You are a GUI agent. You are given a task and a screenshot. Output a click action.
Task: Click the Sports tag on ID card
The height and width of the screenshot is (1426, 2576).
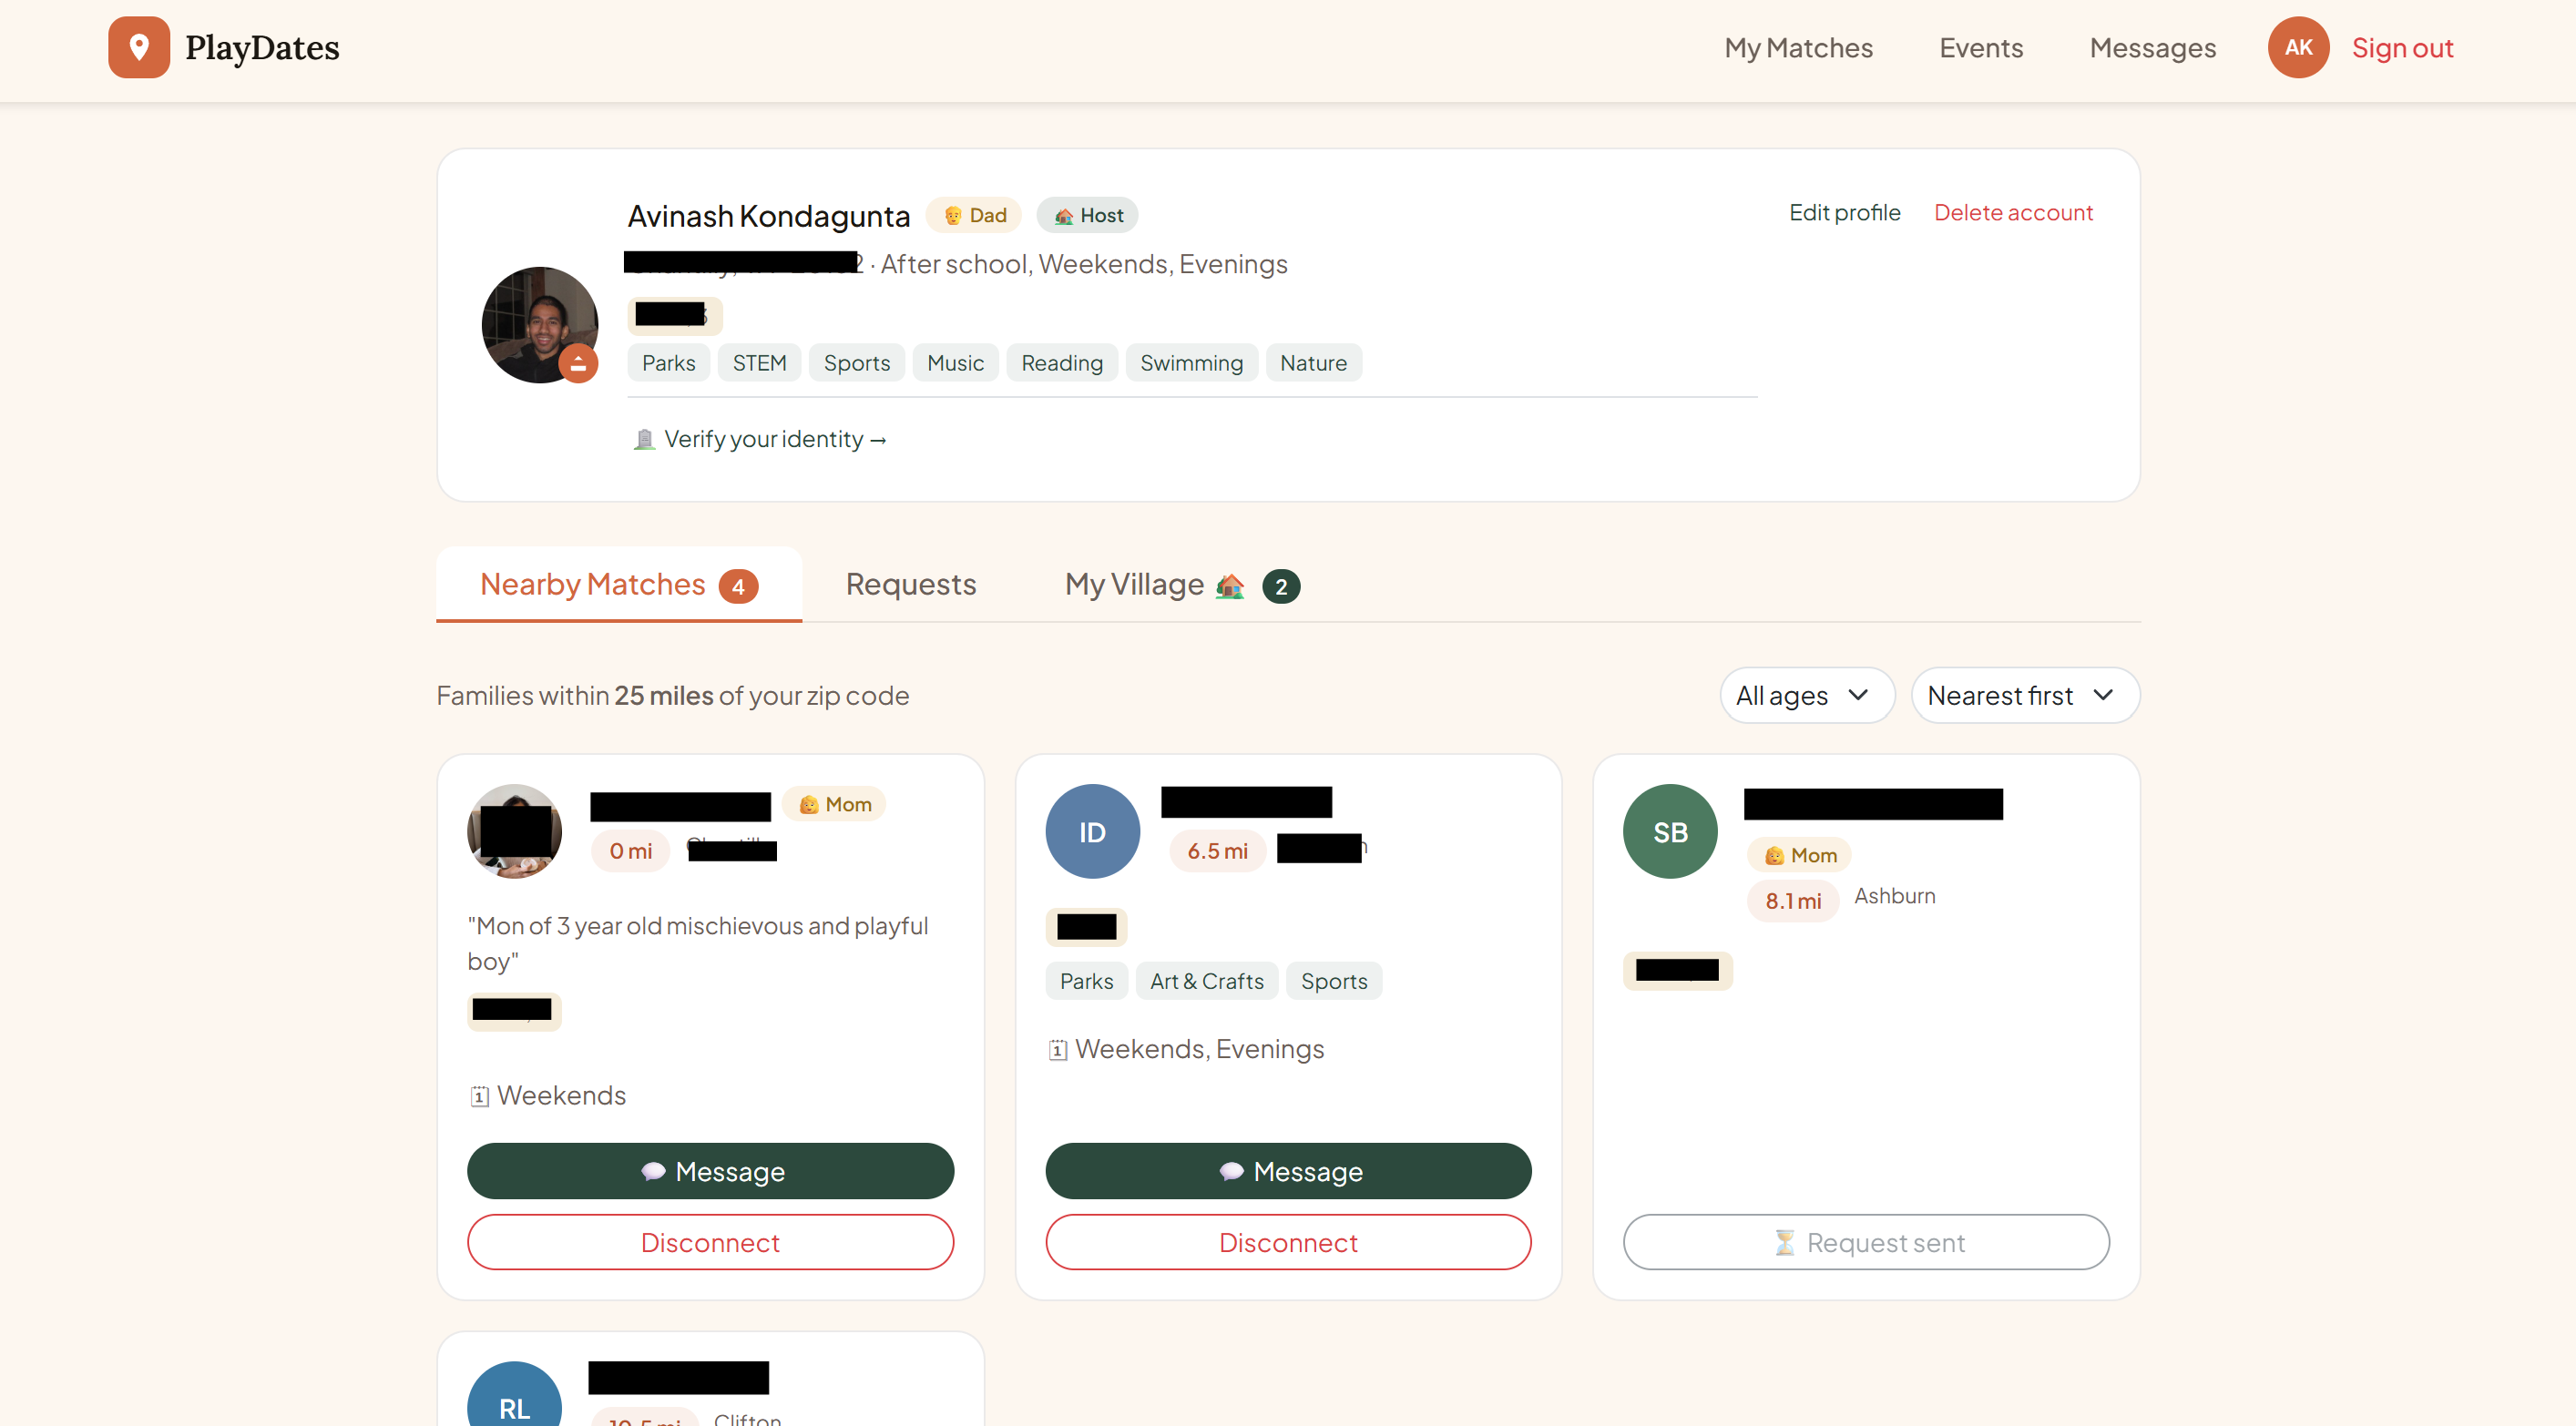1333,981
